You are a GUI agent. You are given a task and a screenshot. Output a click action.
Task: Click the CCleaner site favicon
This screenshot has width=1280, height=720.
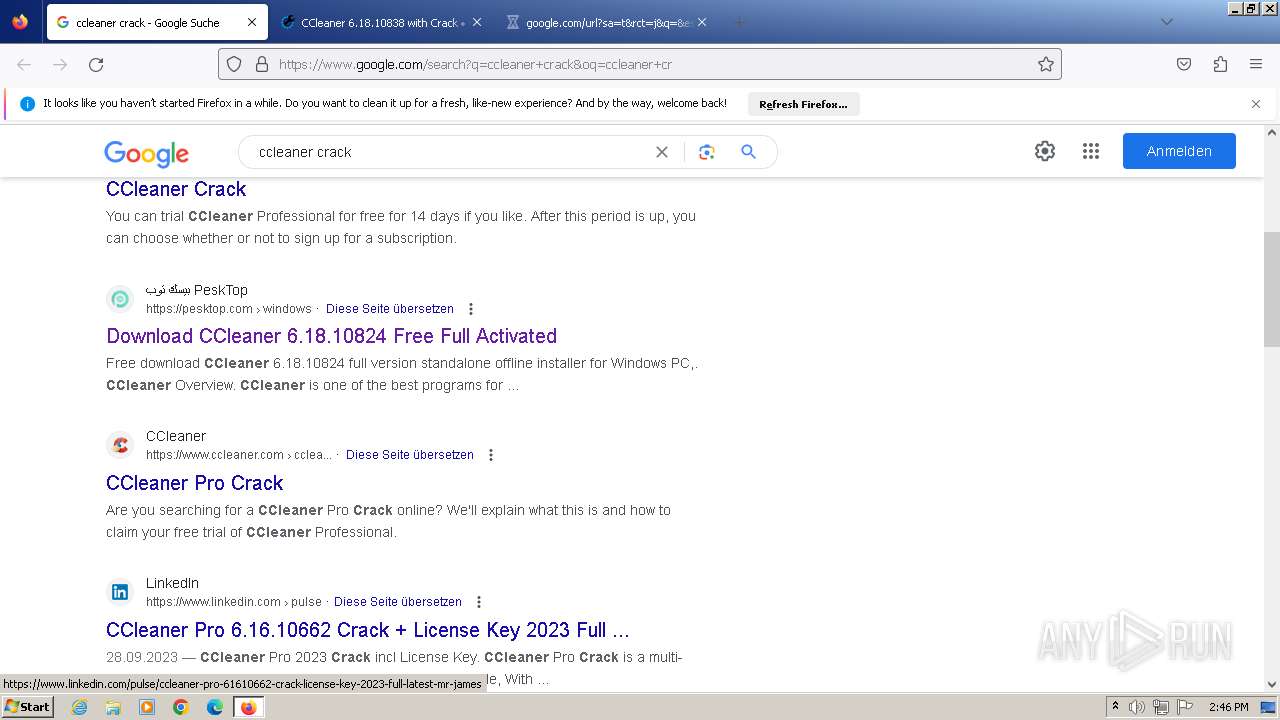point(120,445)
